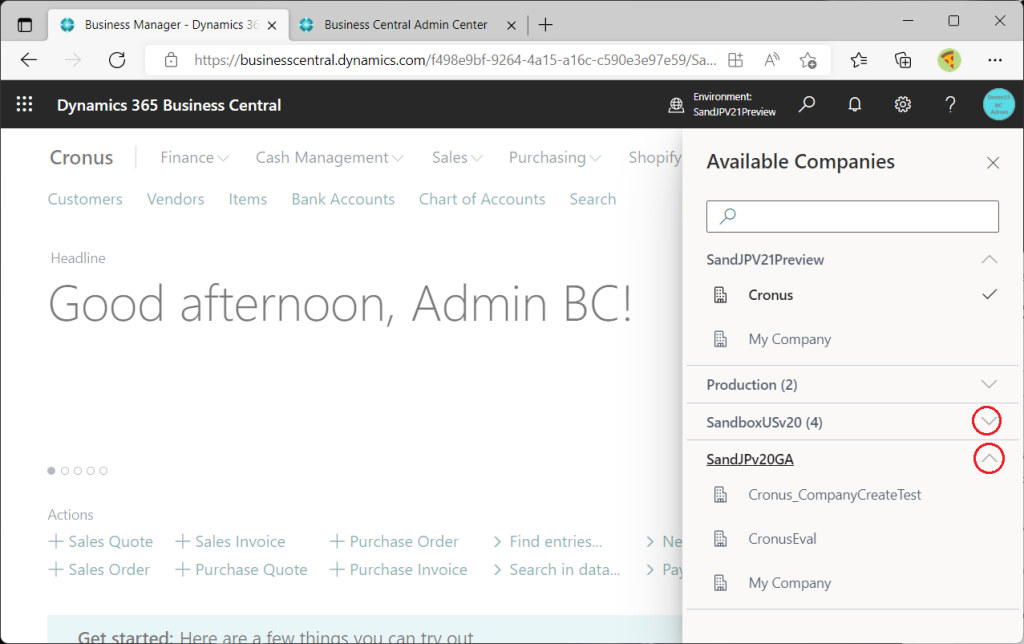Image resolution: width=1024 pixels, height=644 pixels.
Task: Open the Vendors list
Action: point(176,199)
